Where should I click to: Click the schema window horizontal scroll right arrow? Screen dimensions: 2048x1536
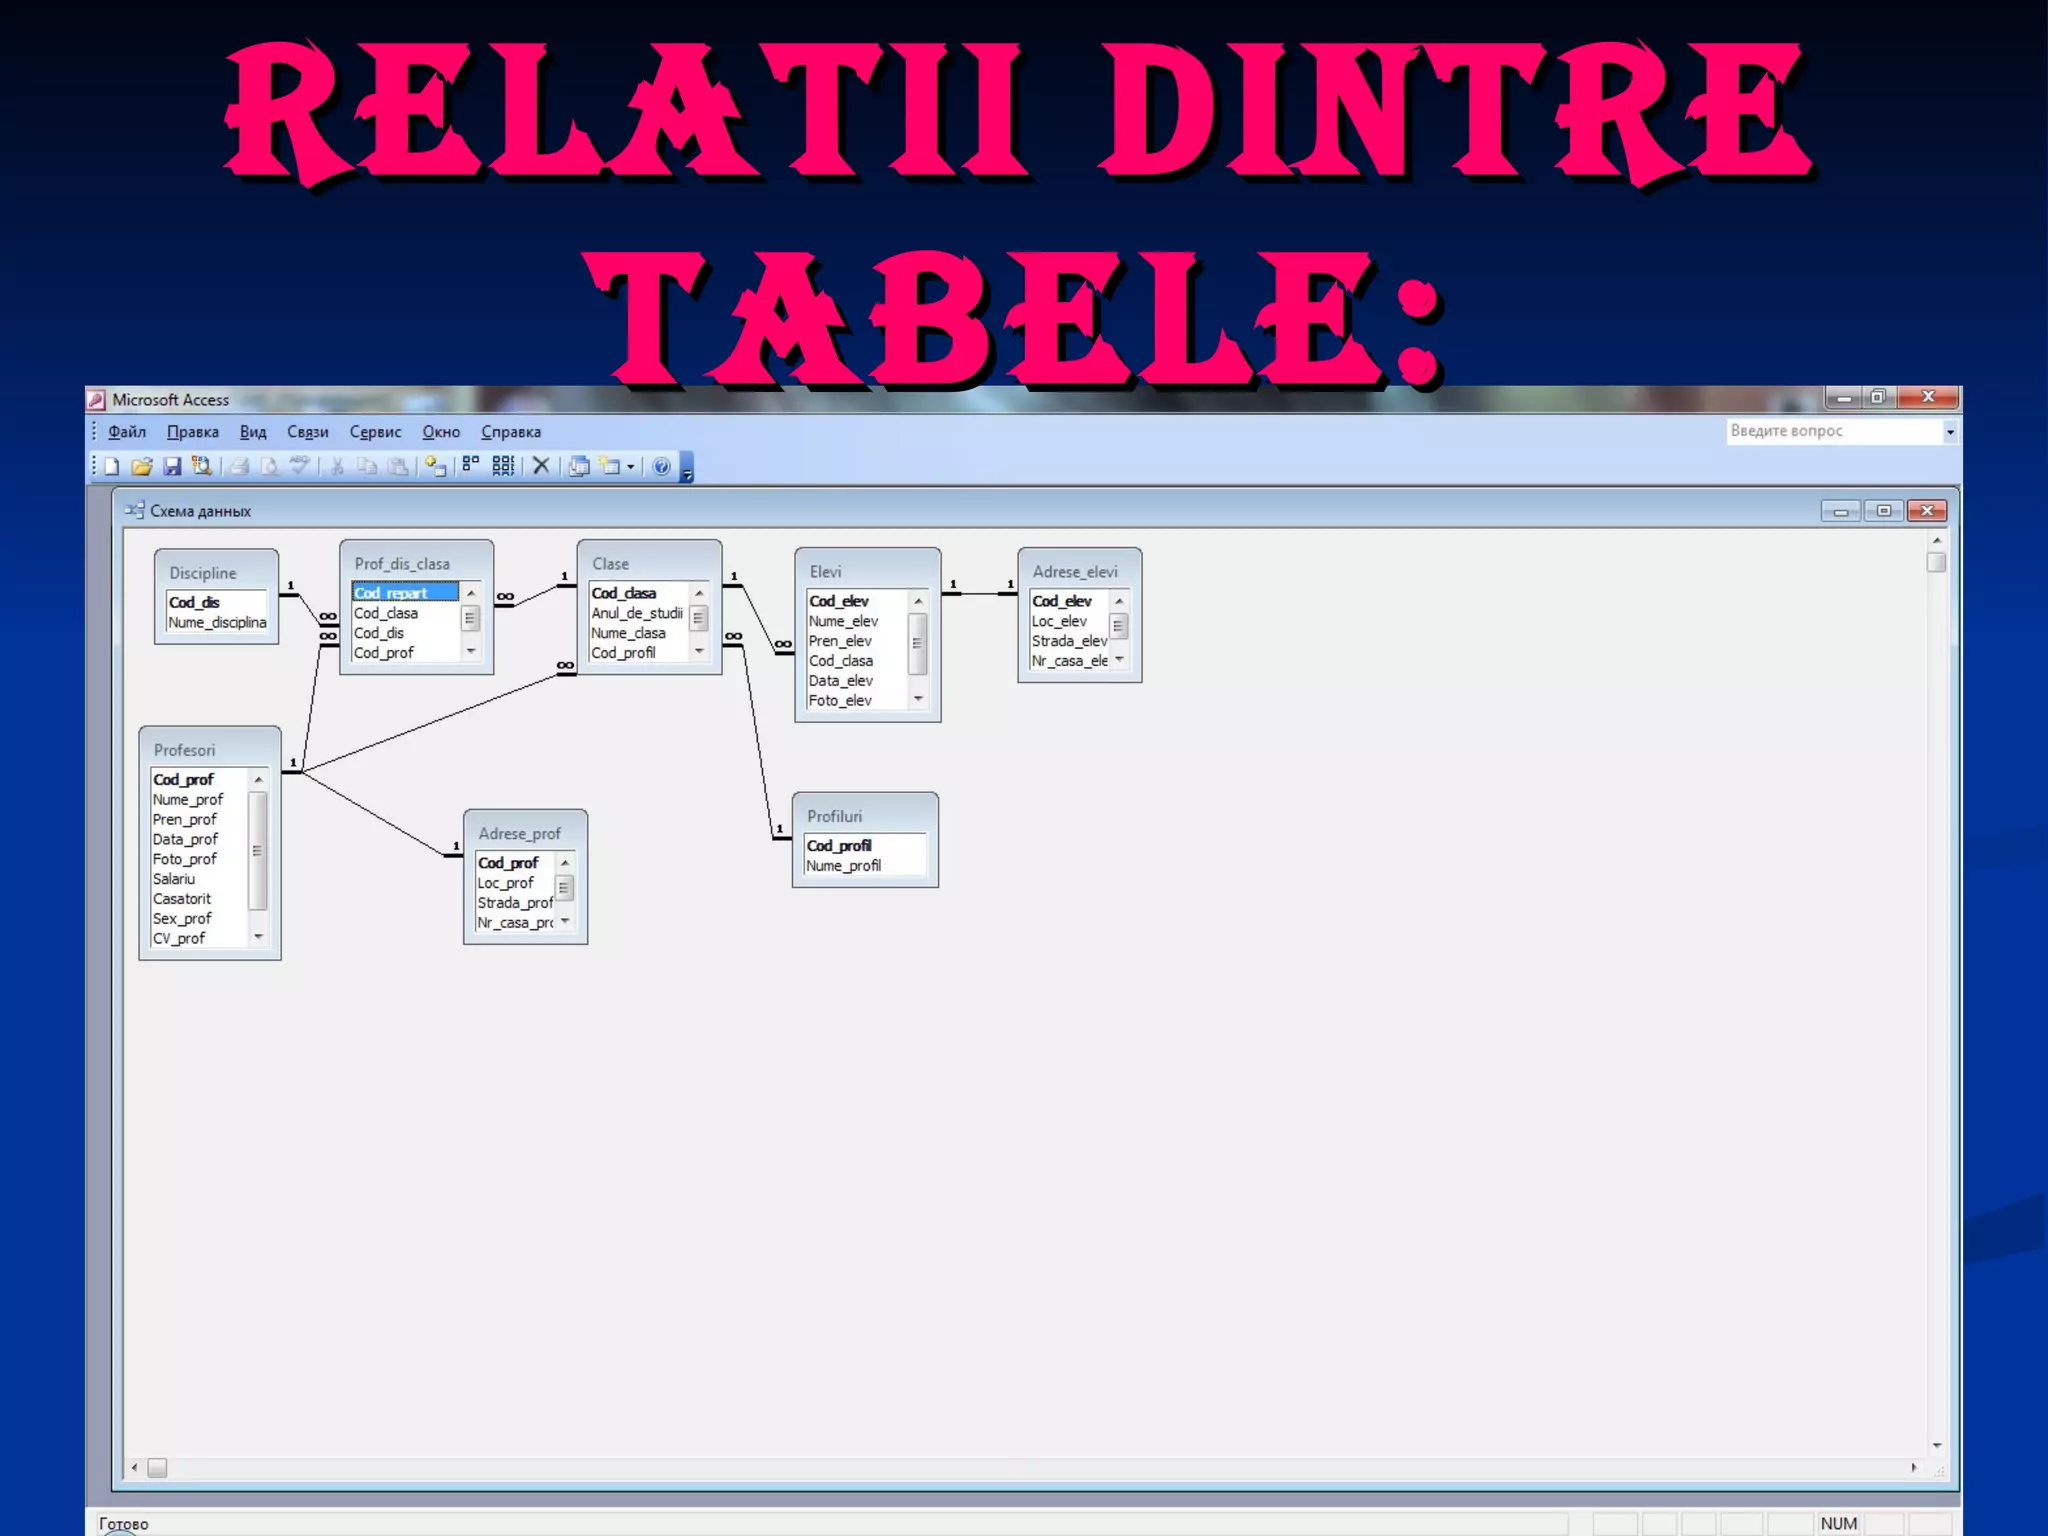(x=1914, y=1468)
